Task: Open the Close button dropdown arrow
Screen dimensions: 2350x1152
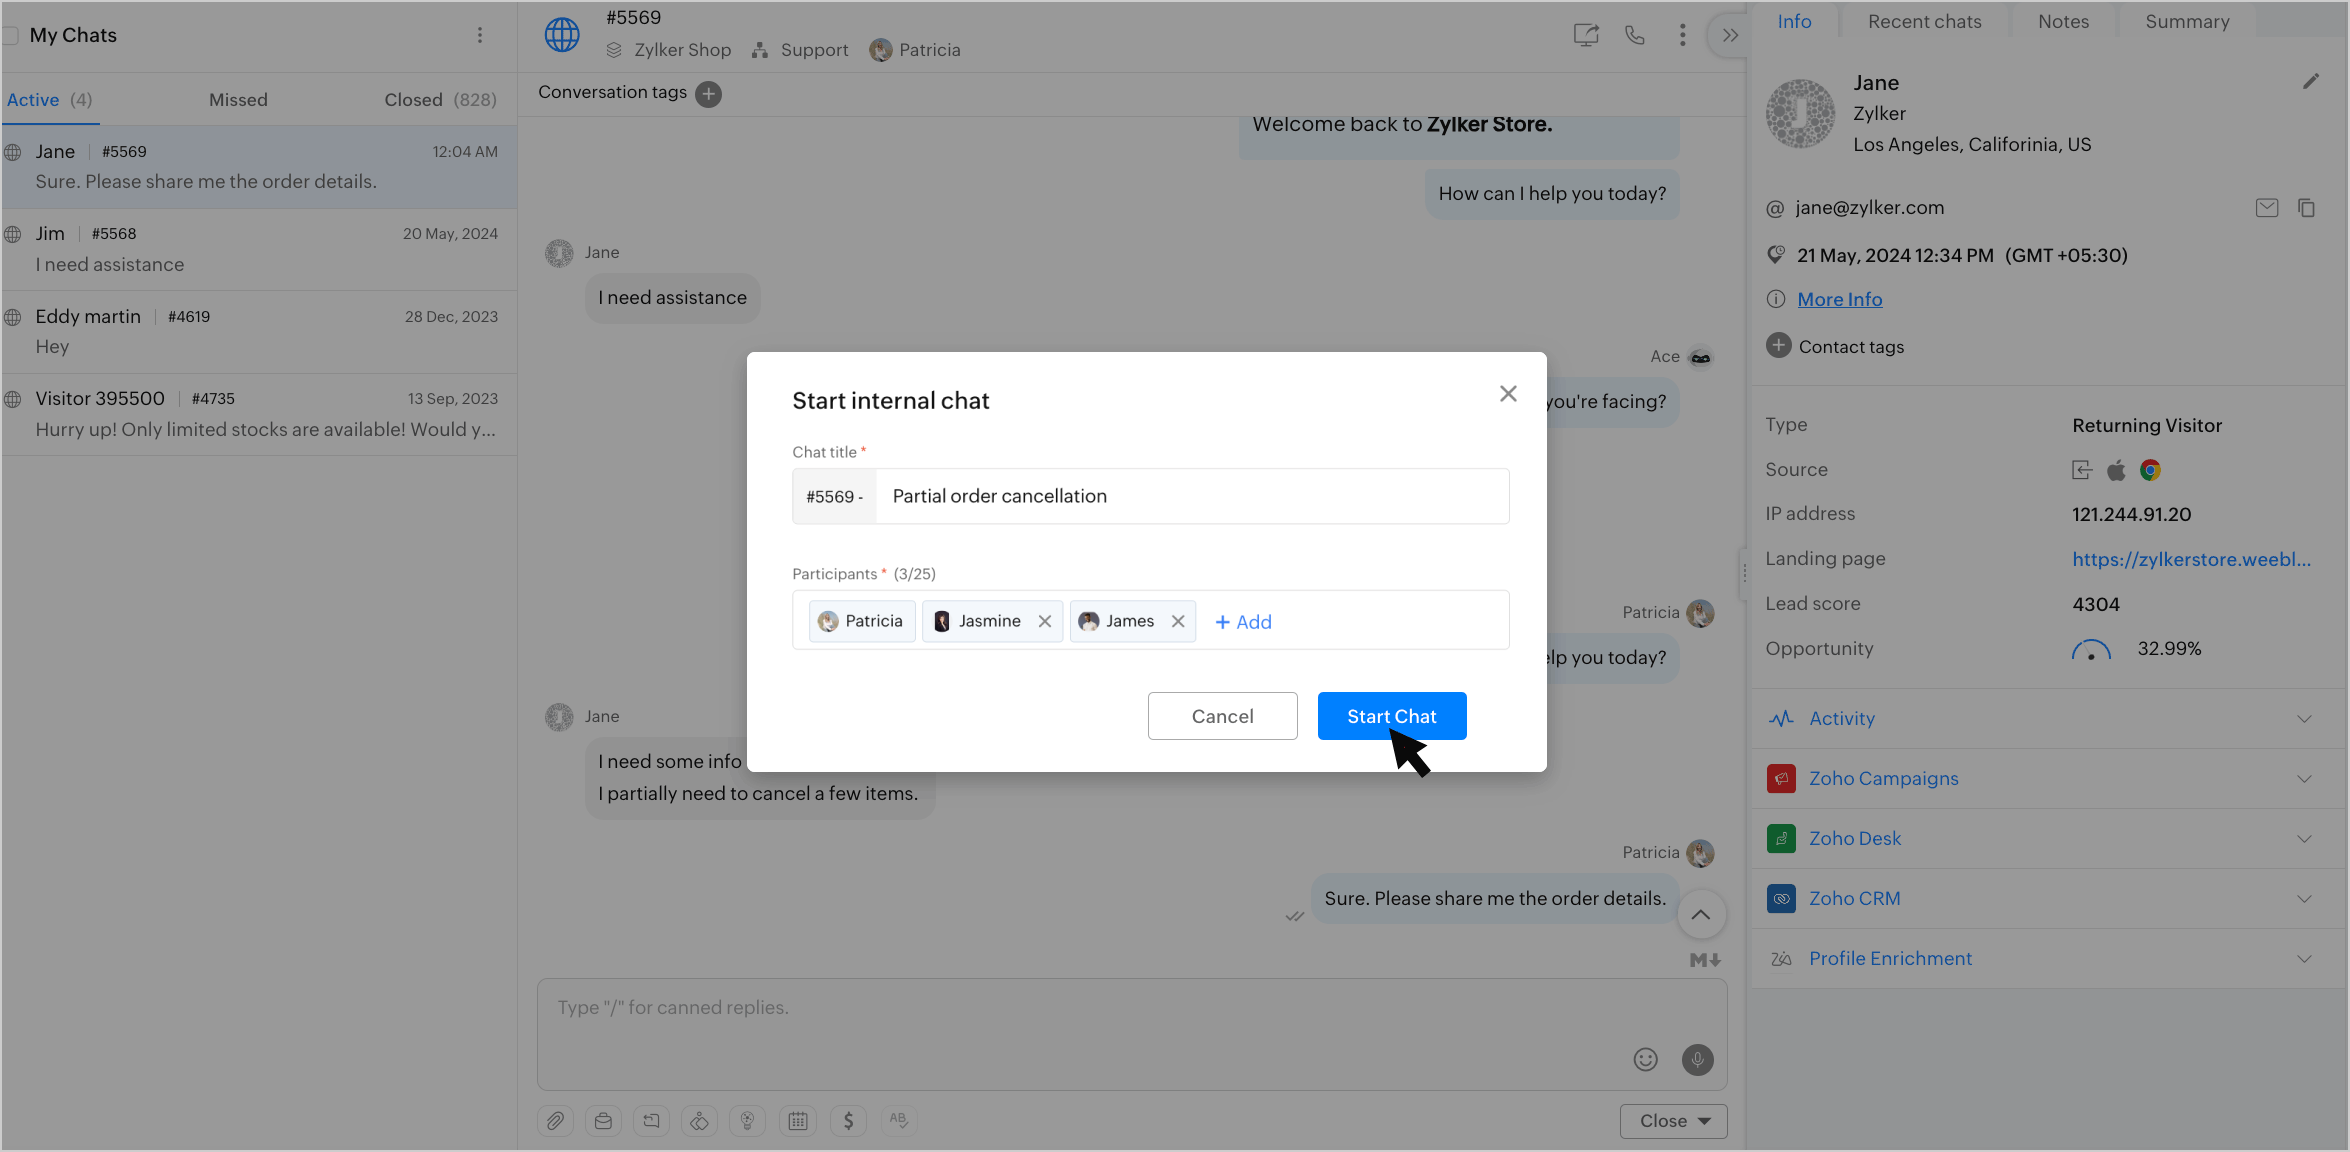Action: [x=1705, y=1121]
